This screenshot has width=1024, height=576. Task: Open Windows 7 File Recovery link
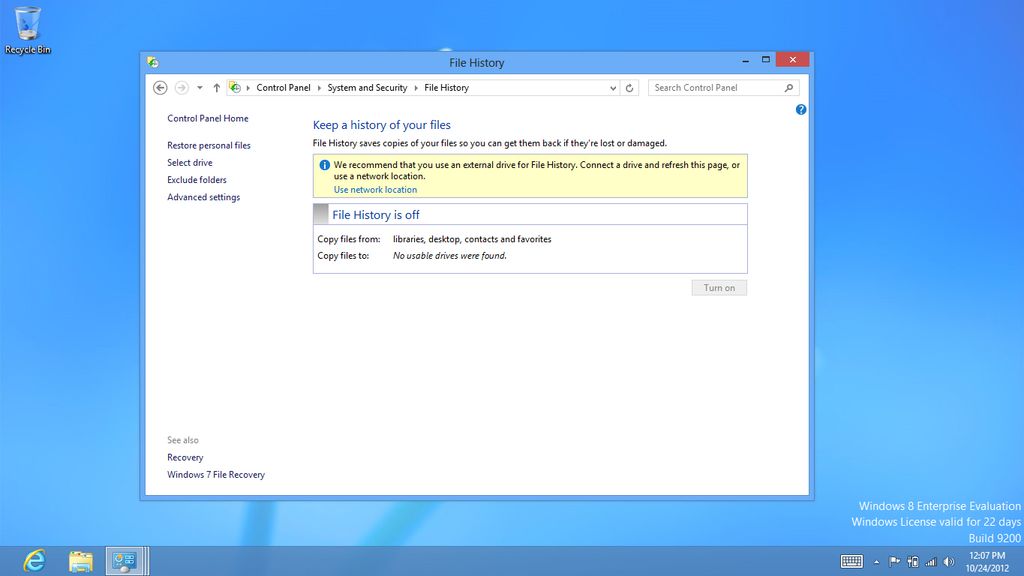click(216, 474)
